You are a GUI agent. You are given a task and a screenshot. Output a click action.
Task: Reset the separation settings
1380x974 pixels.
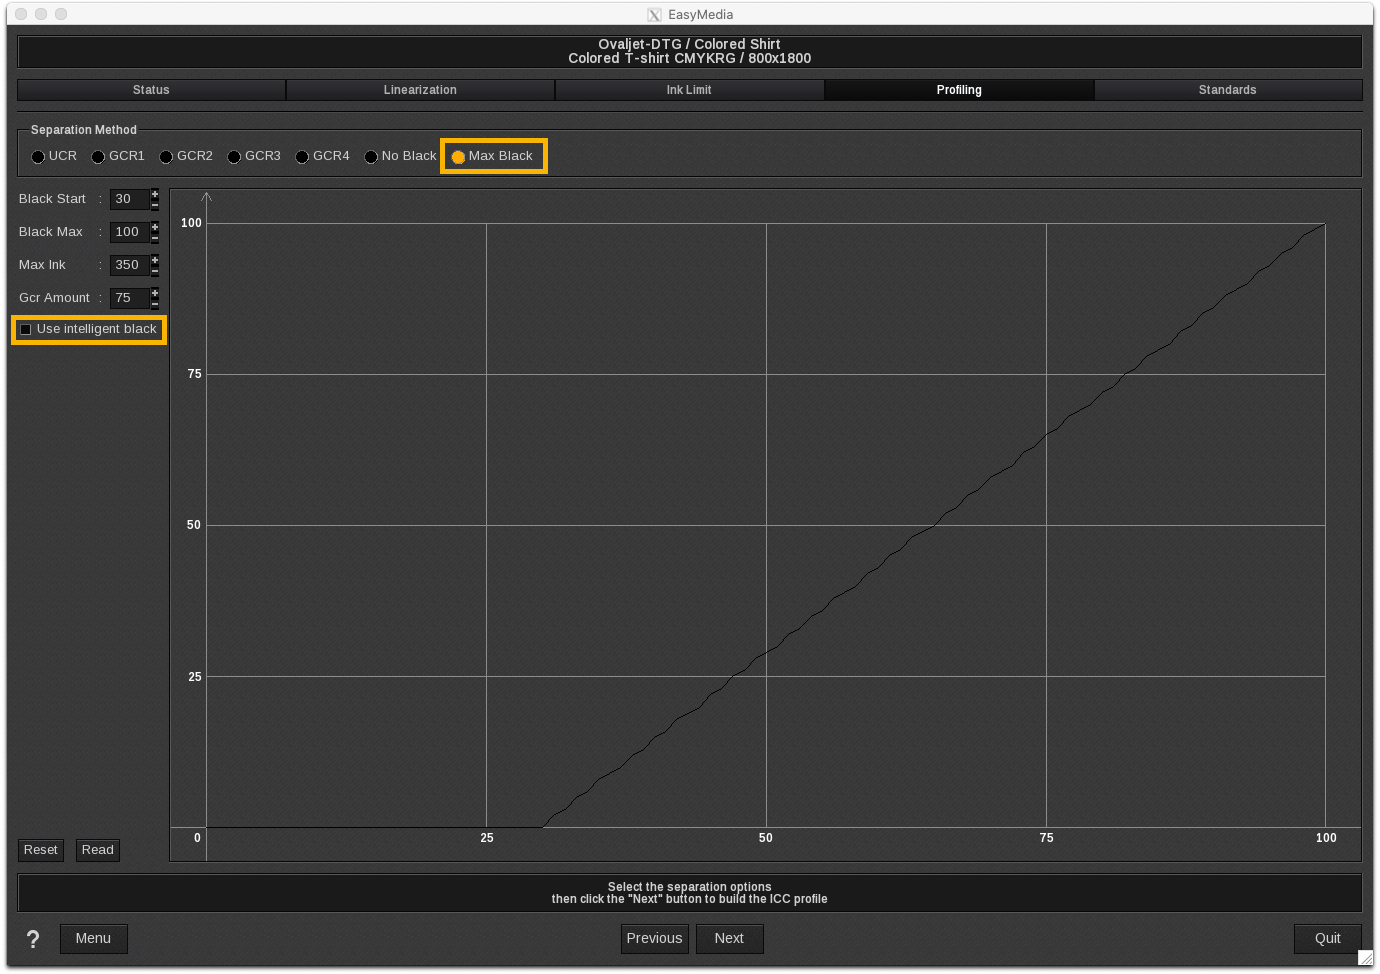click(41, 850)
